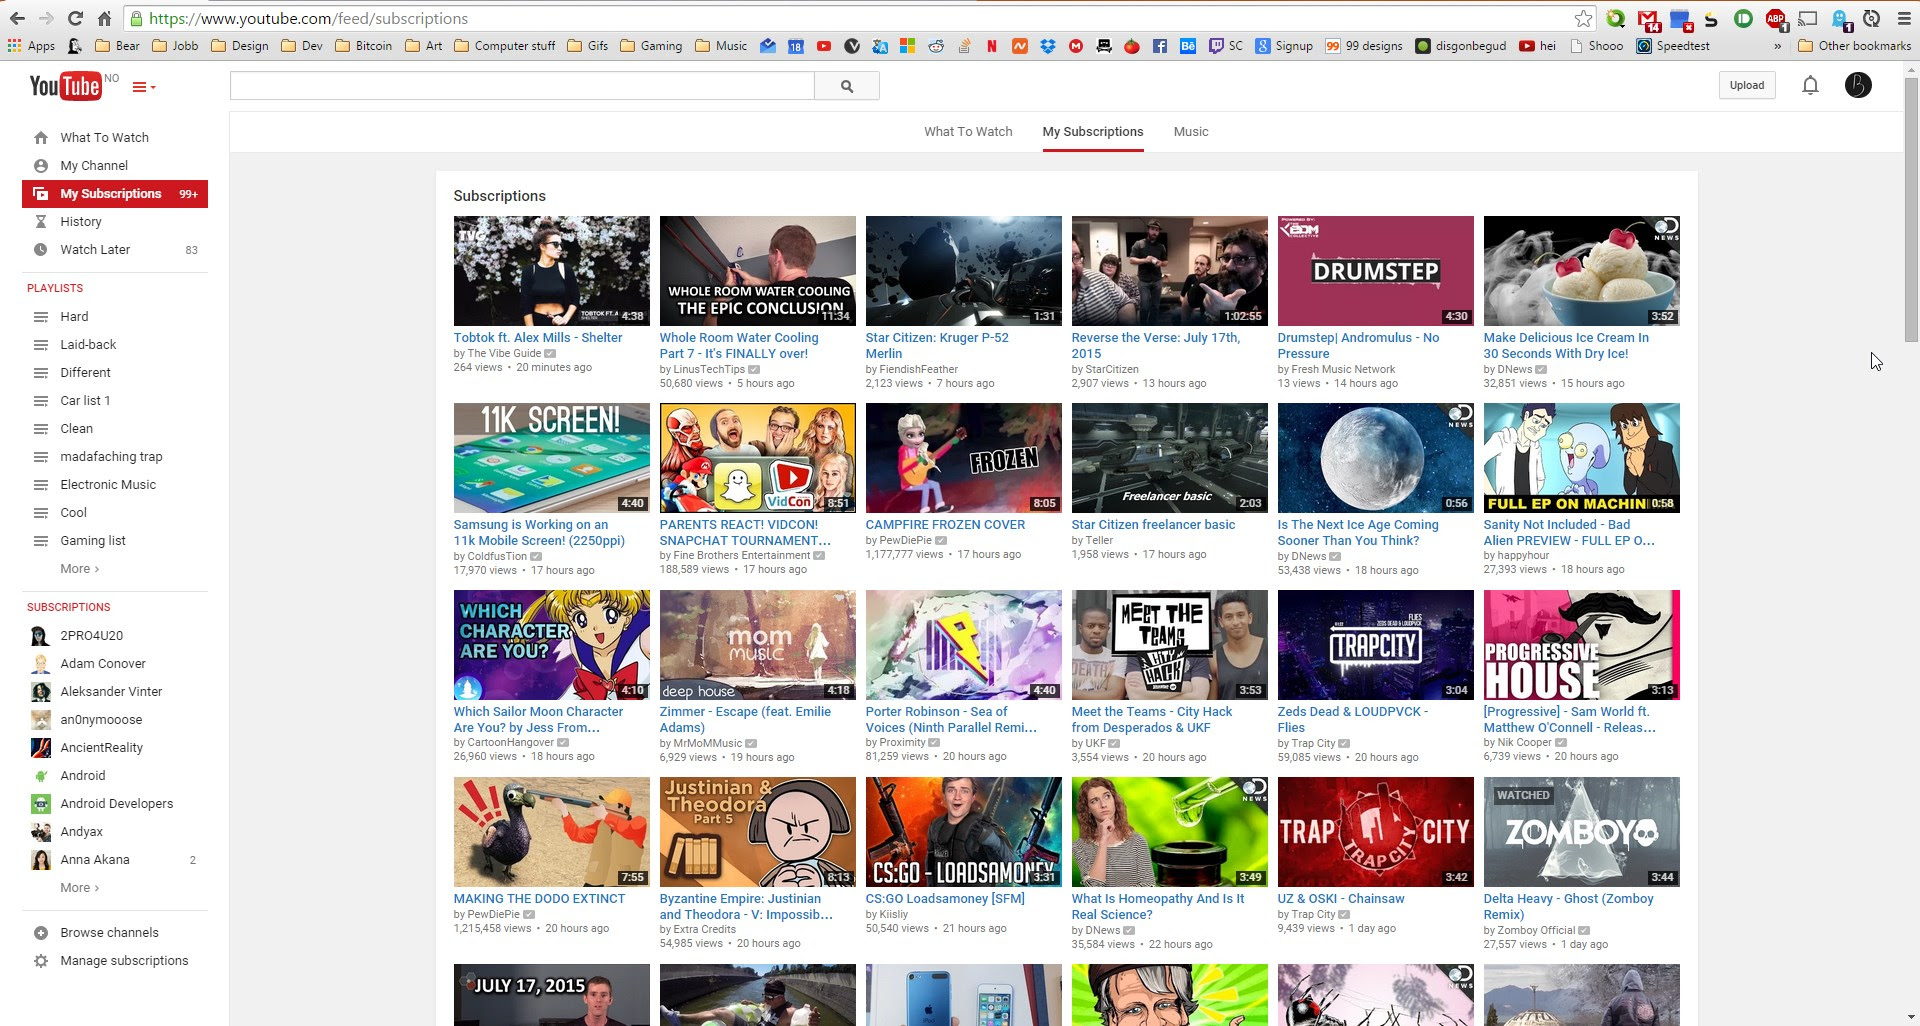The width and height of the screenshot is (1920, 1026).
Task: Open the DRUMSTEP video thumbnail
Action: pos(1375,271)
